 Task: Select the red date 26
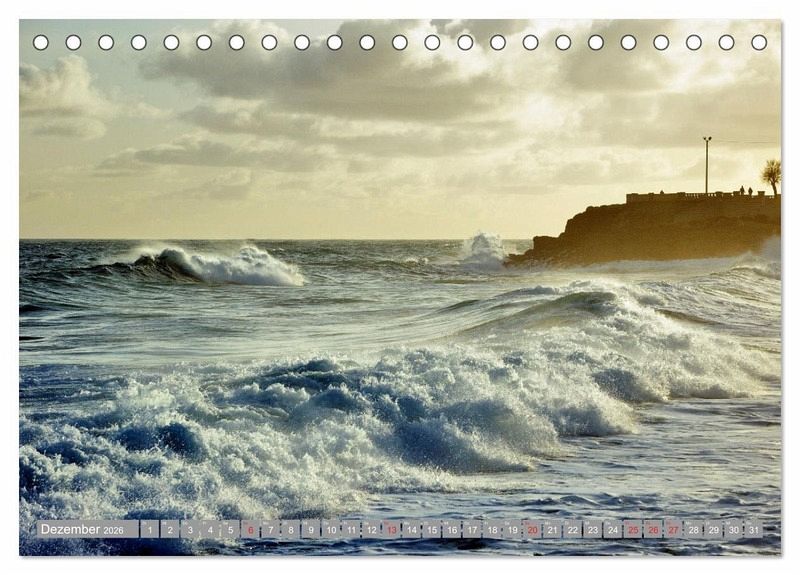[653, 529]
